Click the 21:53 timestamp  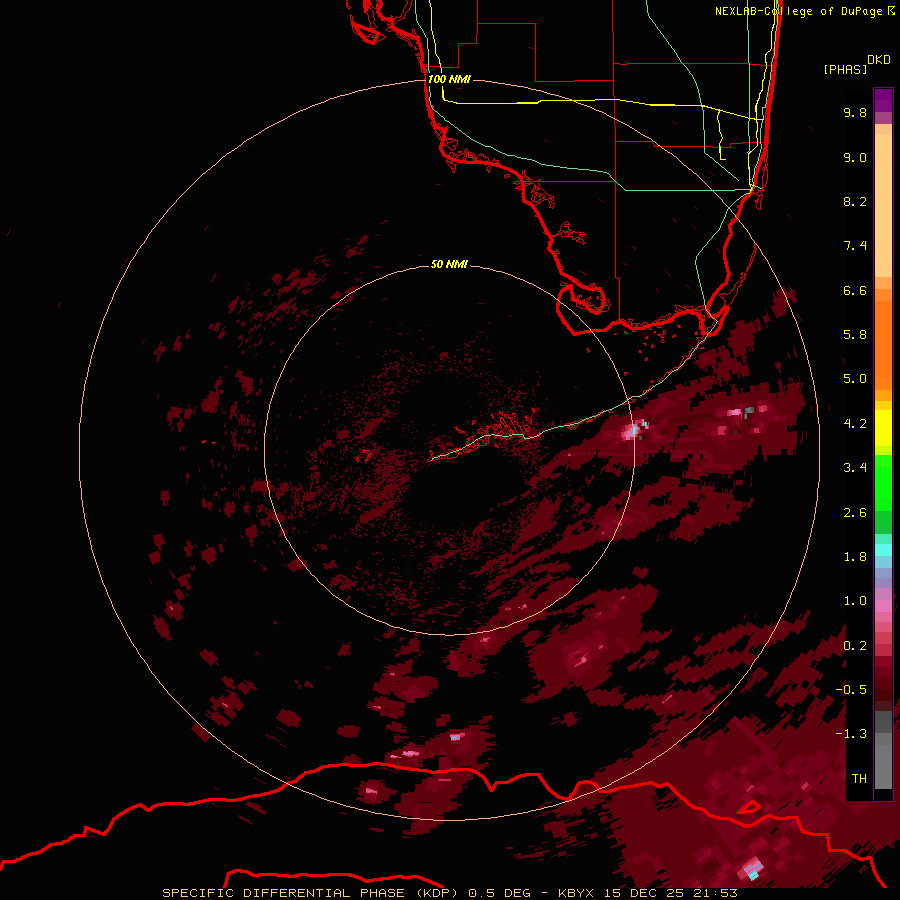pos(715,893)
